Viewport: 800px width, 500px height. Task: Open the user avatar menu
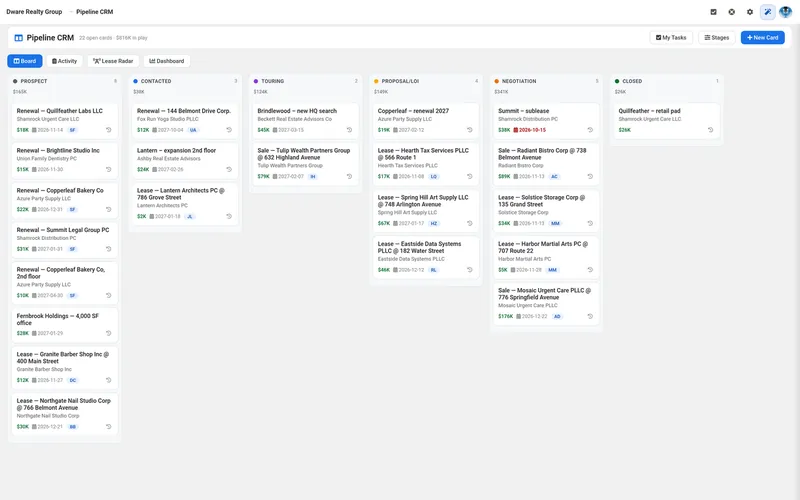785,12
